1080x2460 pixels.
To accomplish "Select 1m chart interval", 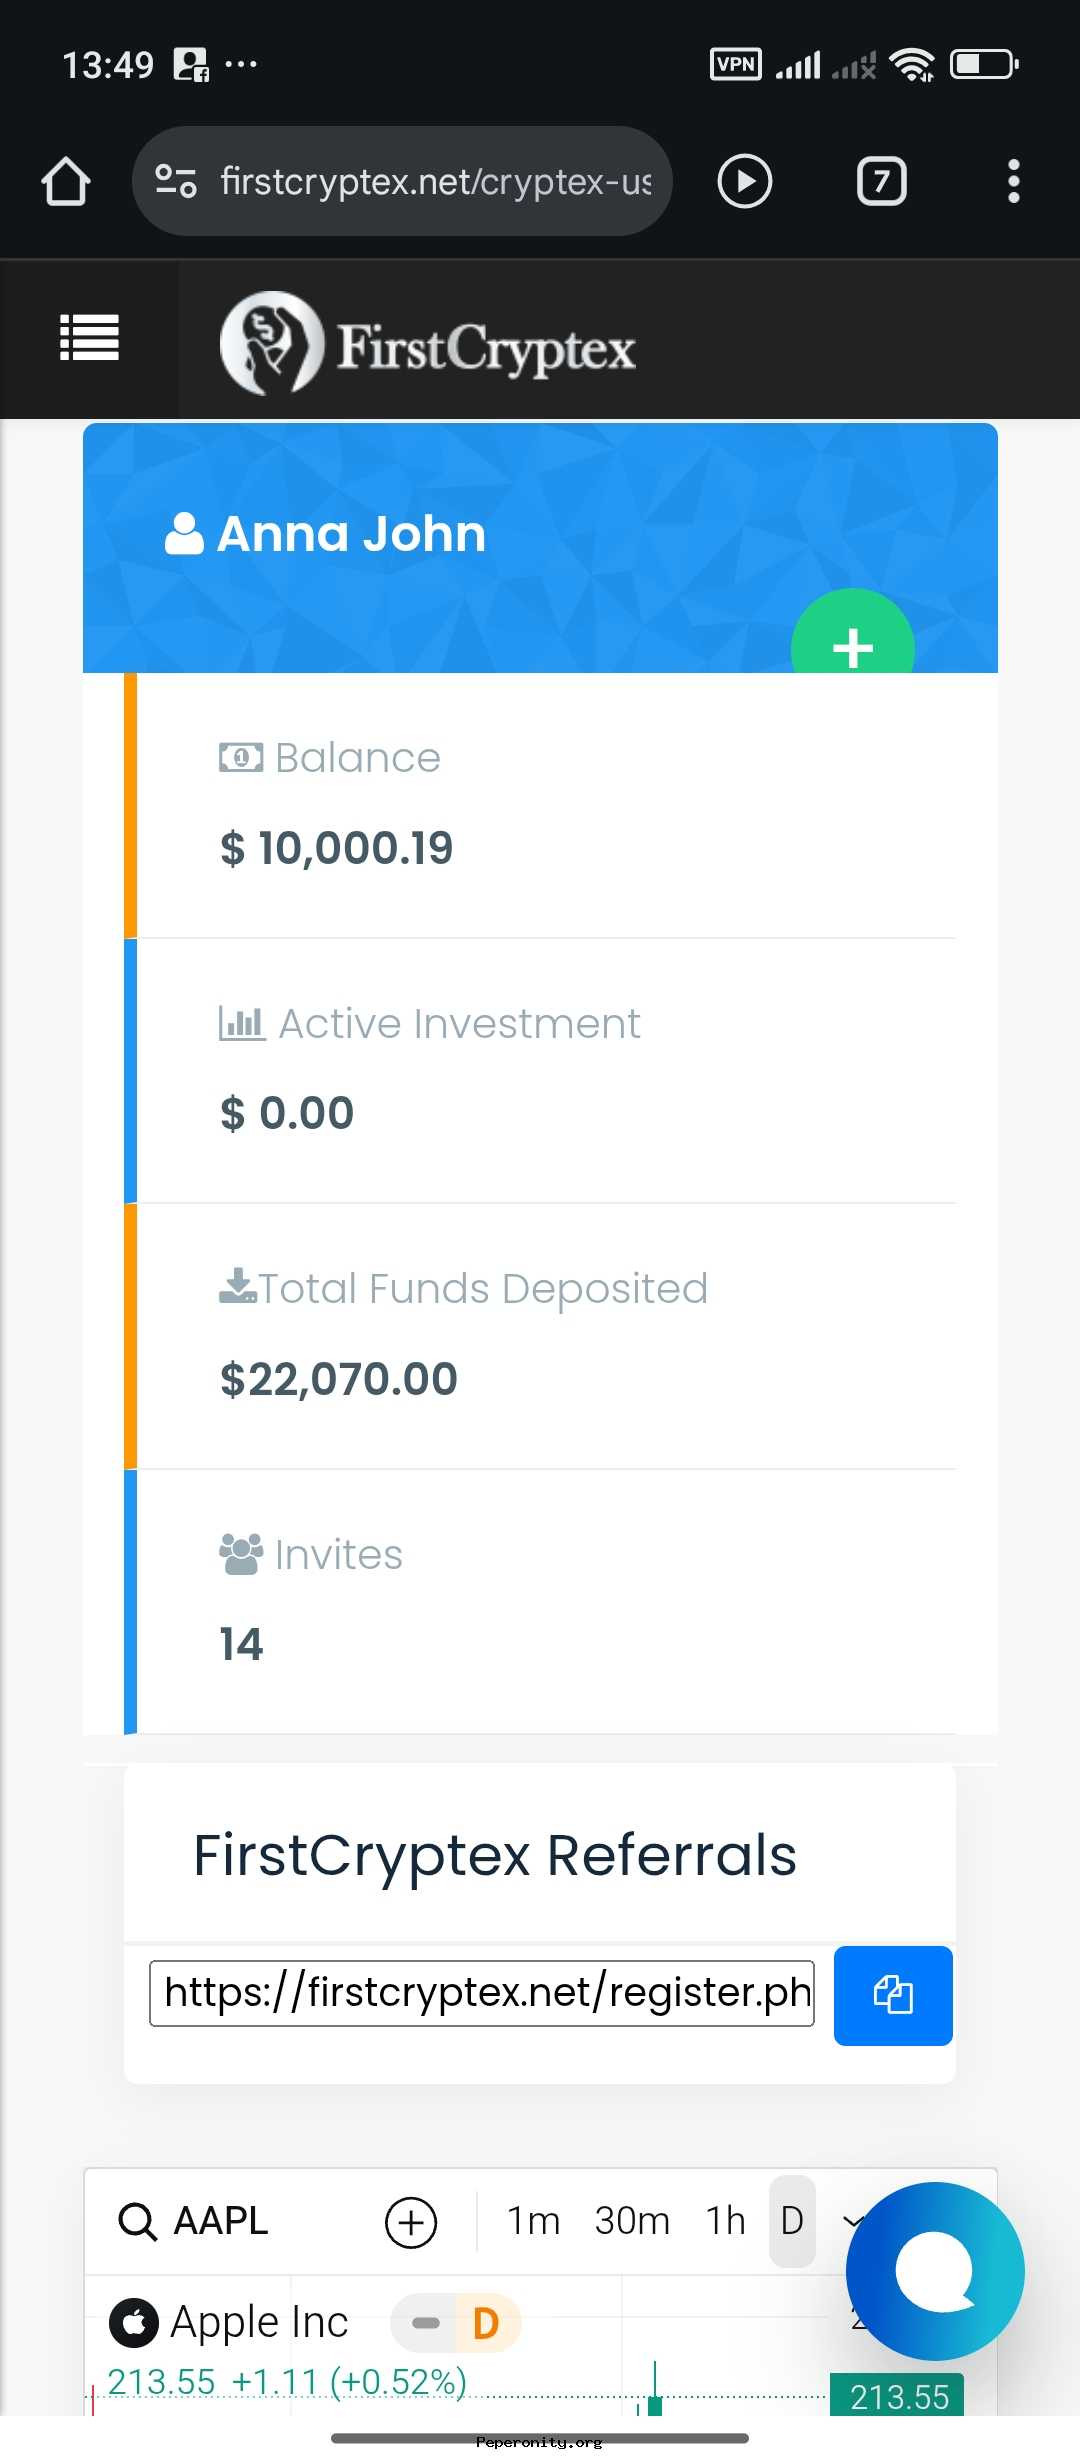I will click(533, 2221).
